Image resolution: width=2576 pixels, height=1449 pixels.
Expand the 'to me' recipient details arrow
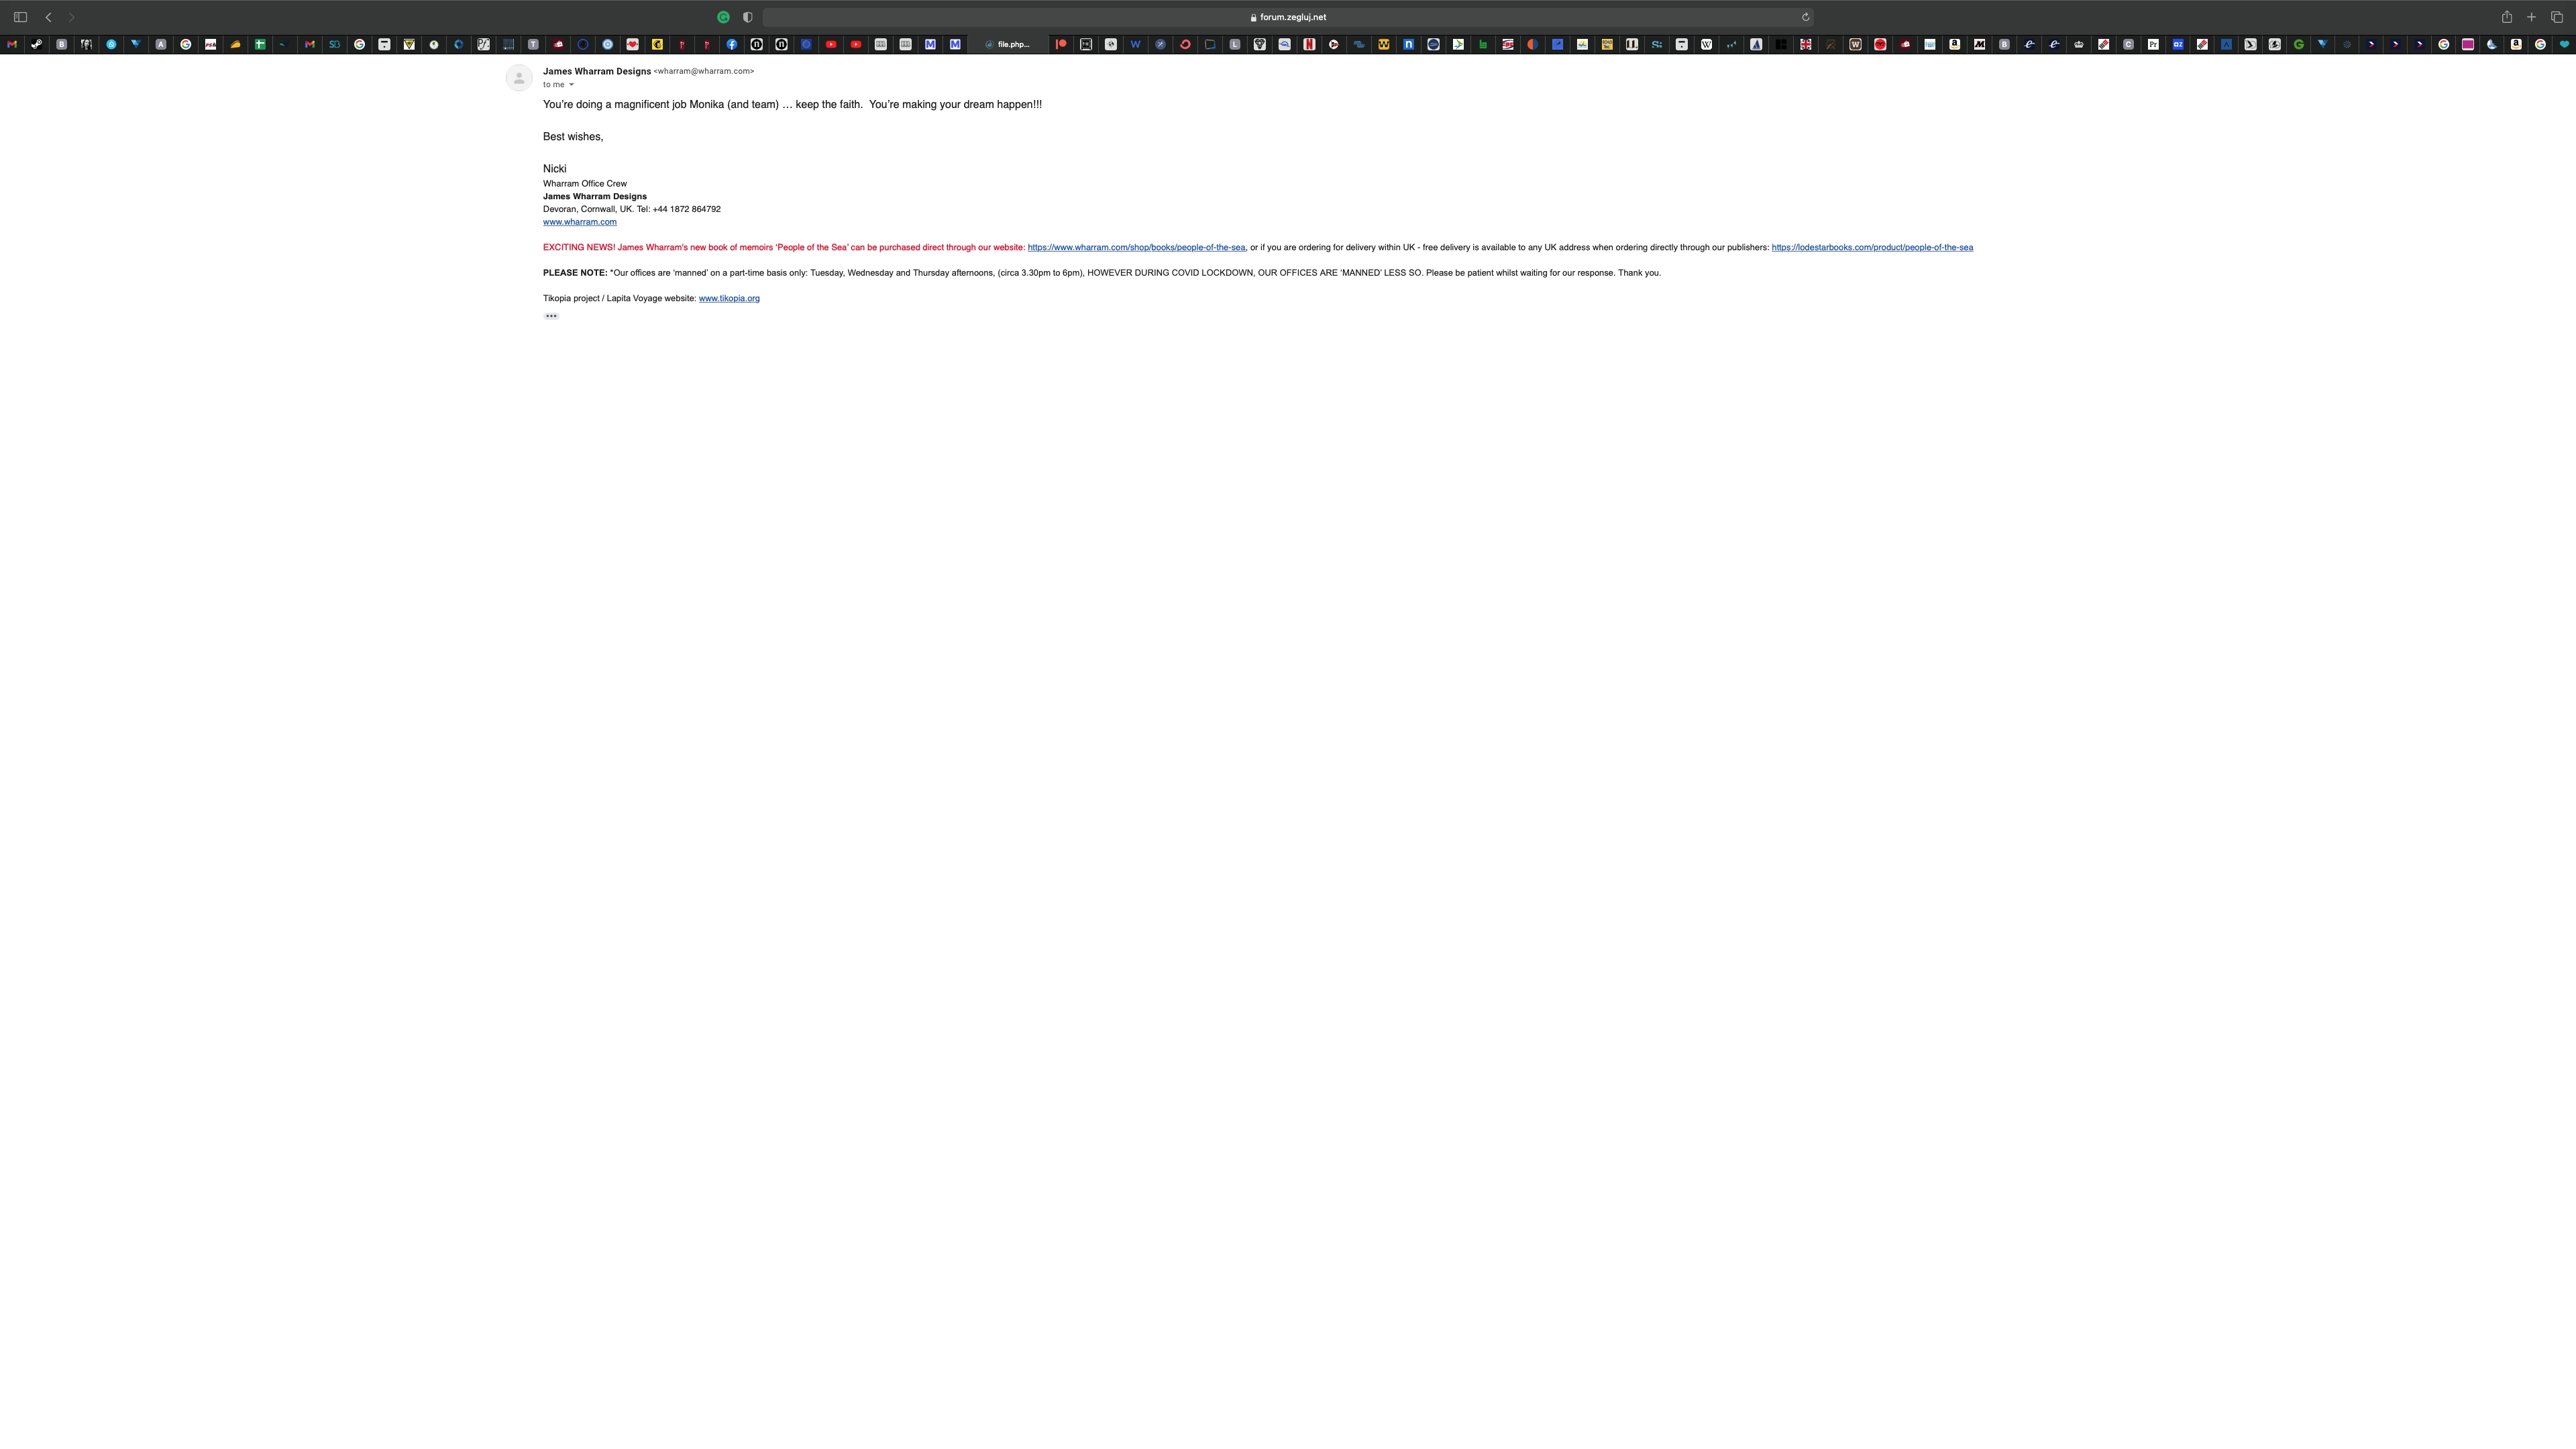pos(571,85)
